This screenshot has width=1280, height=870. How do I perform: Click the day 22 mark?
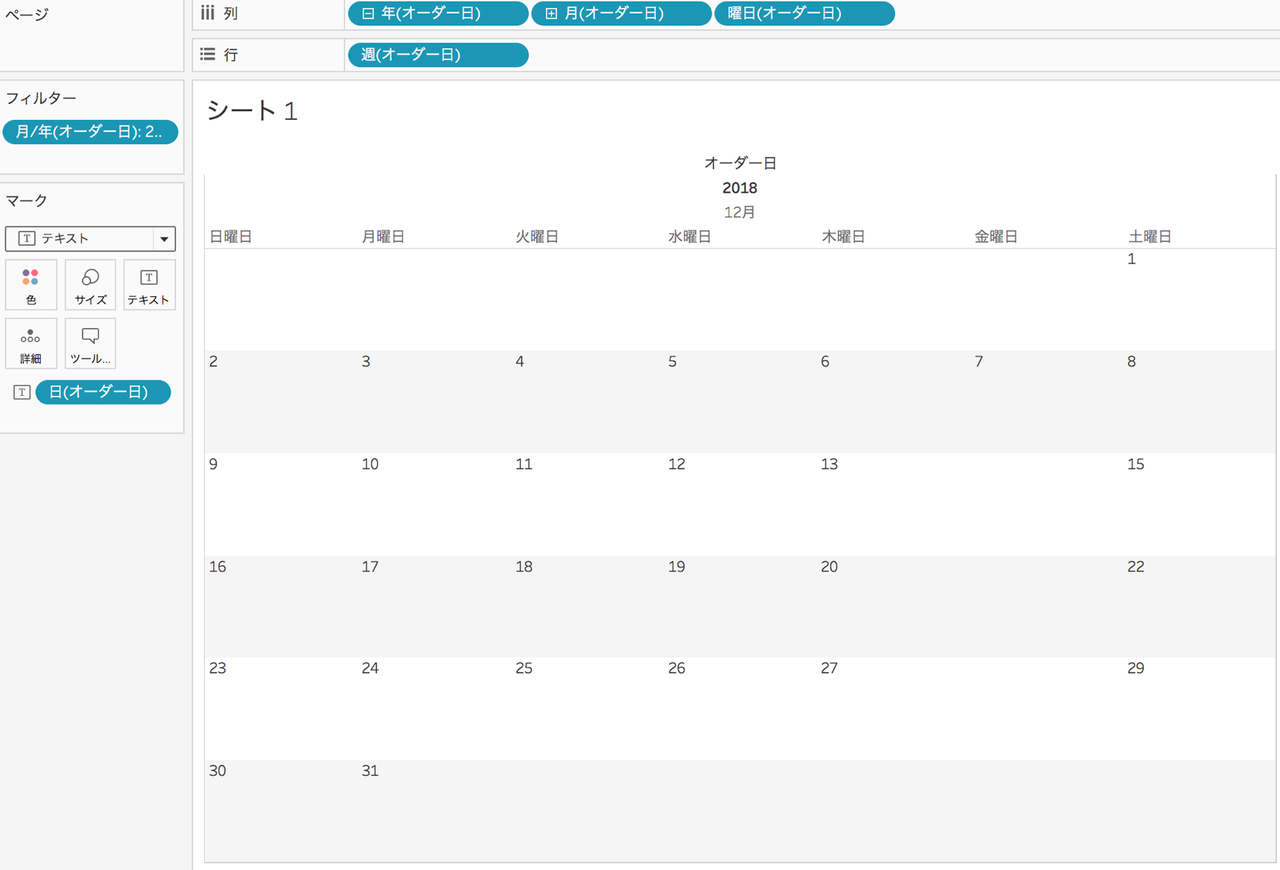click(1136, 567)
